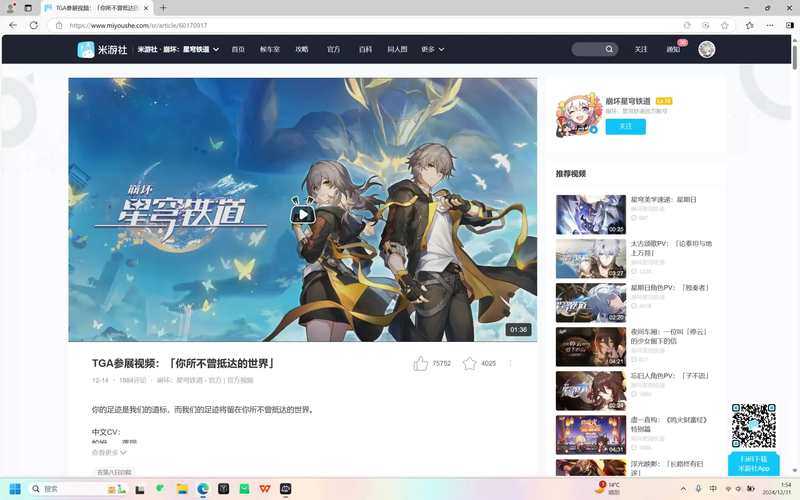The height and width of the screenshot is (500, 800).
Task: Show hidden system tray icons chevron
Action: tap(683, 489)
